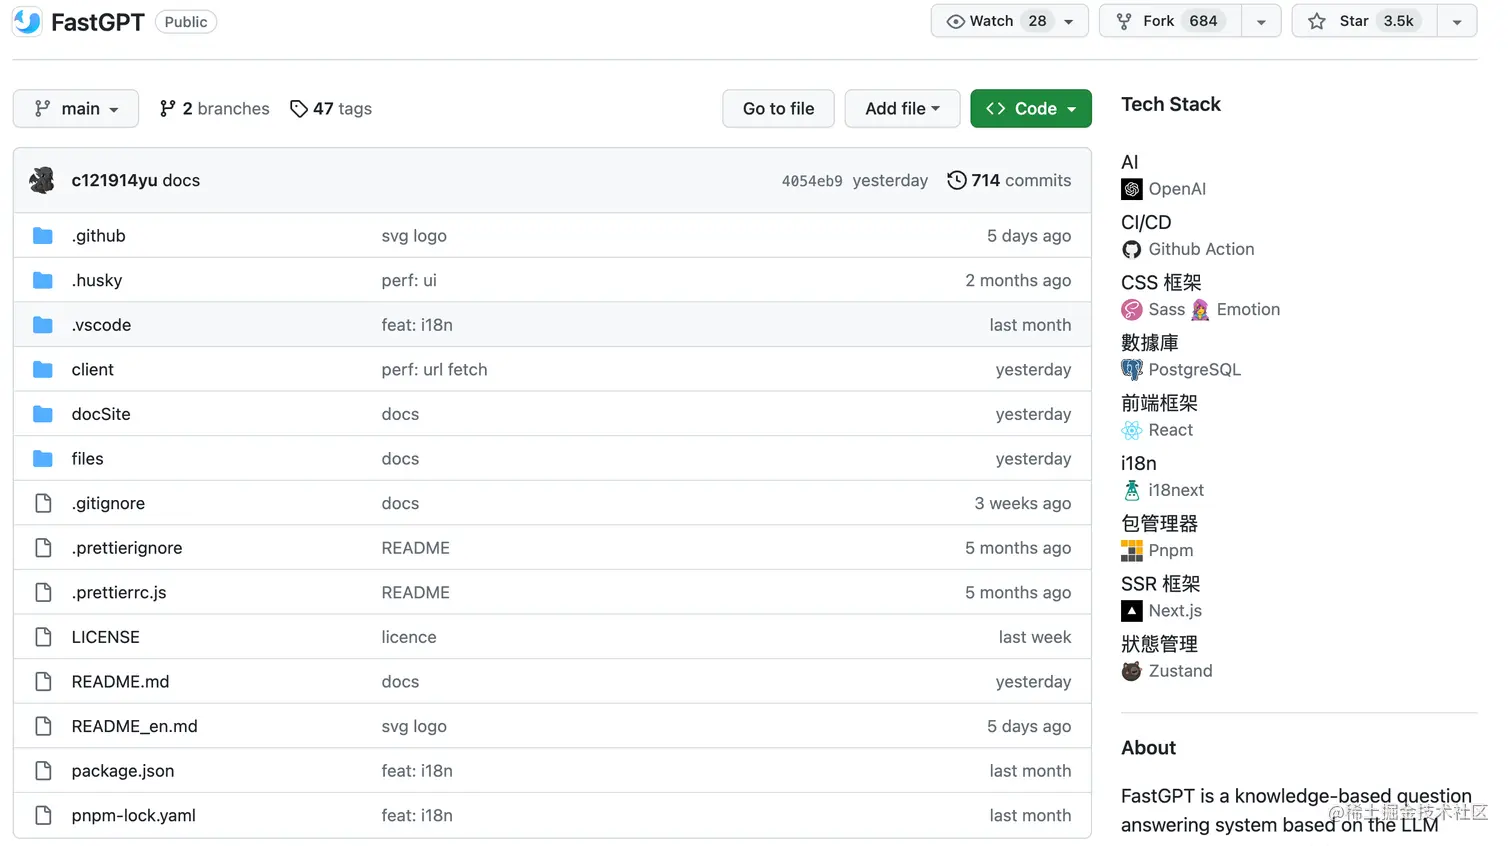View the 2 branches link

(x=215, y=109)
